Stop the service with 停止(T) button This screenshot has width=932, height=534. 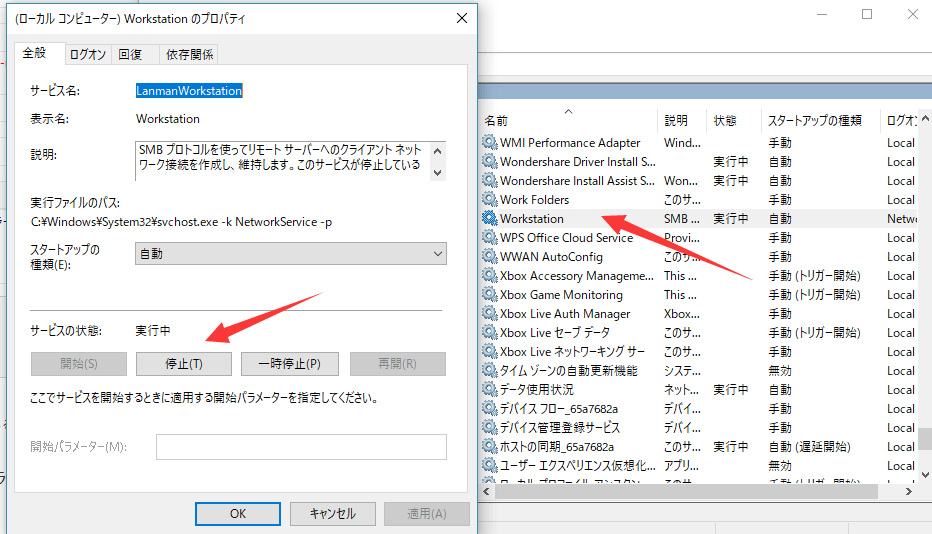point(184,364)
